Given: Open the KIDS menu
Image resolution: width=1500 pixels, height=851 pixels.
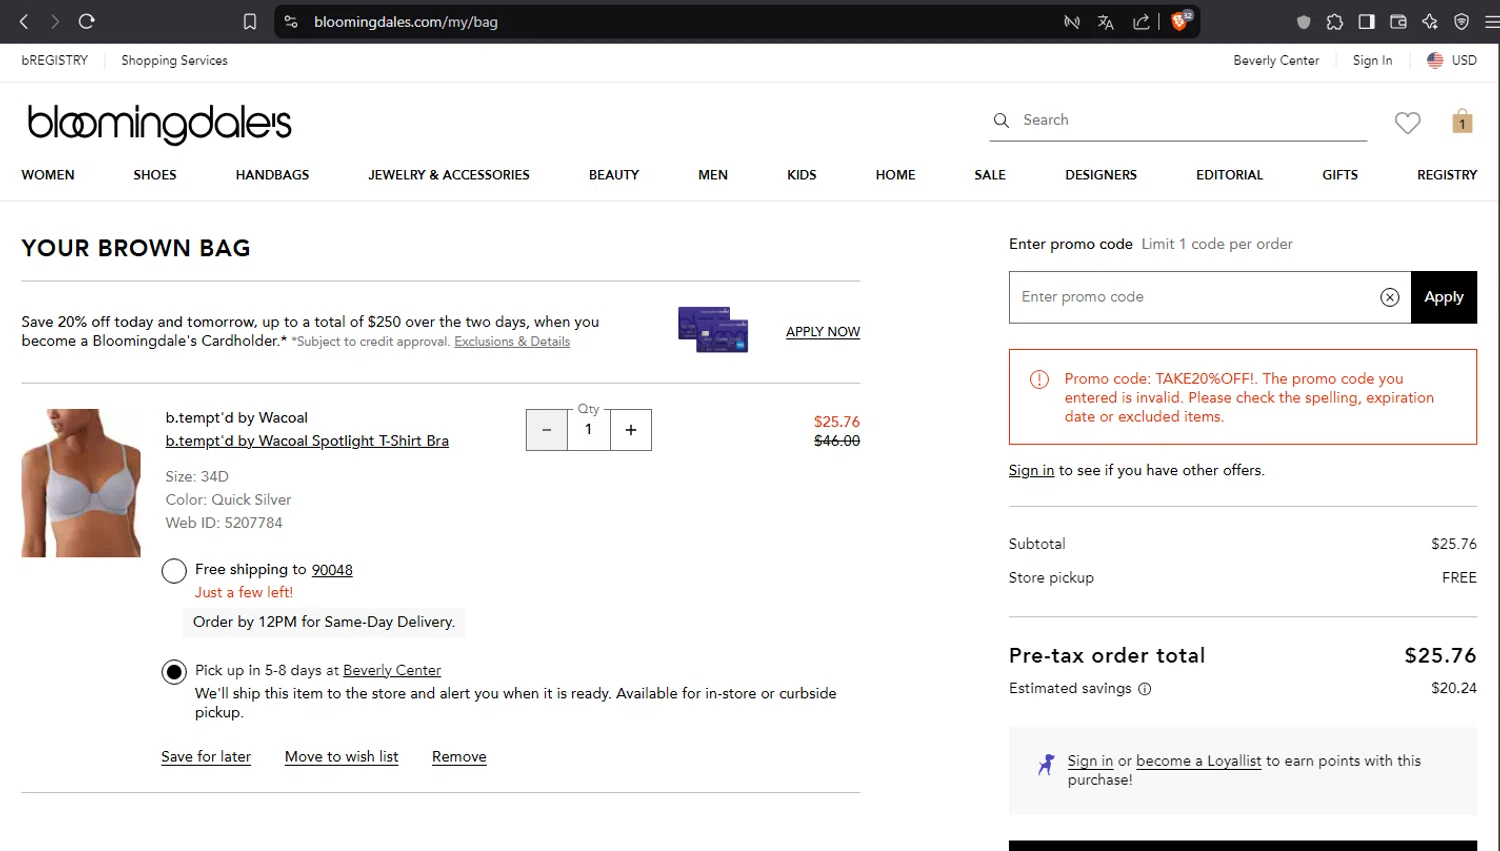Looking at the screenshot, I should point(802,175).
